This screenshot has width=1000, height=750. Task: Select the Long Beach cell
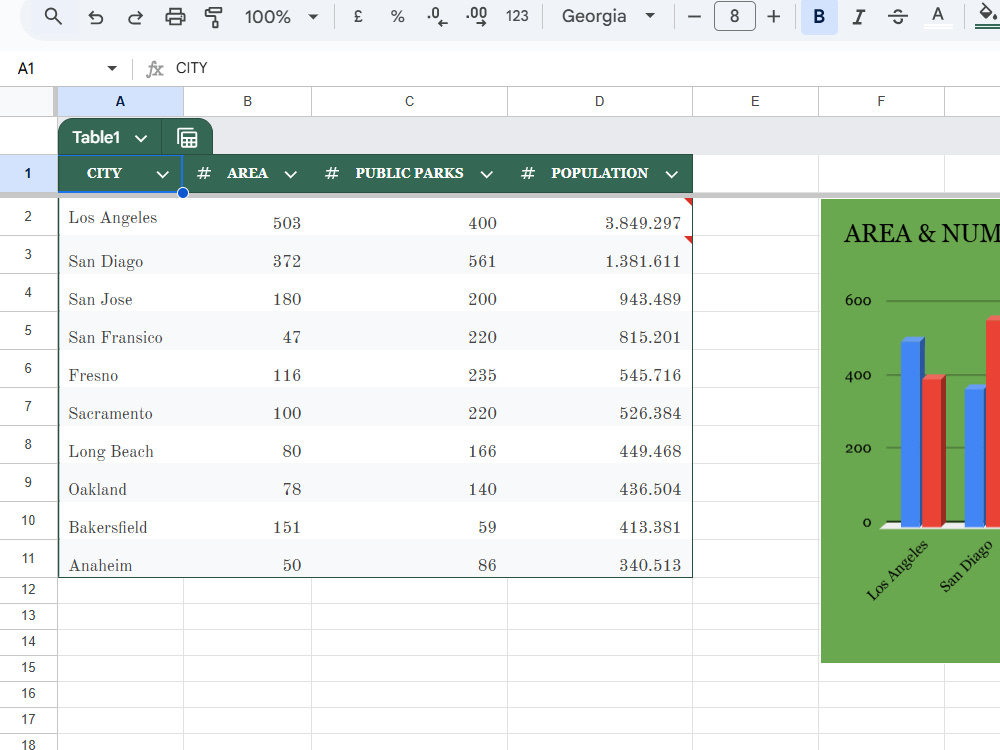click(121, 445)
